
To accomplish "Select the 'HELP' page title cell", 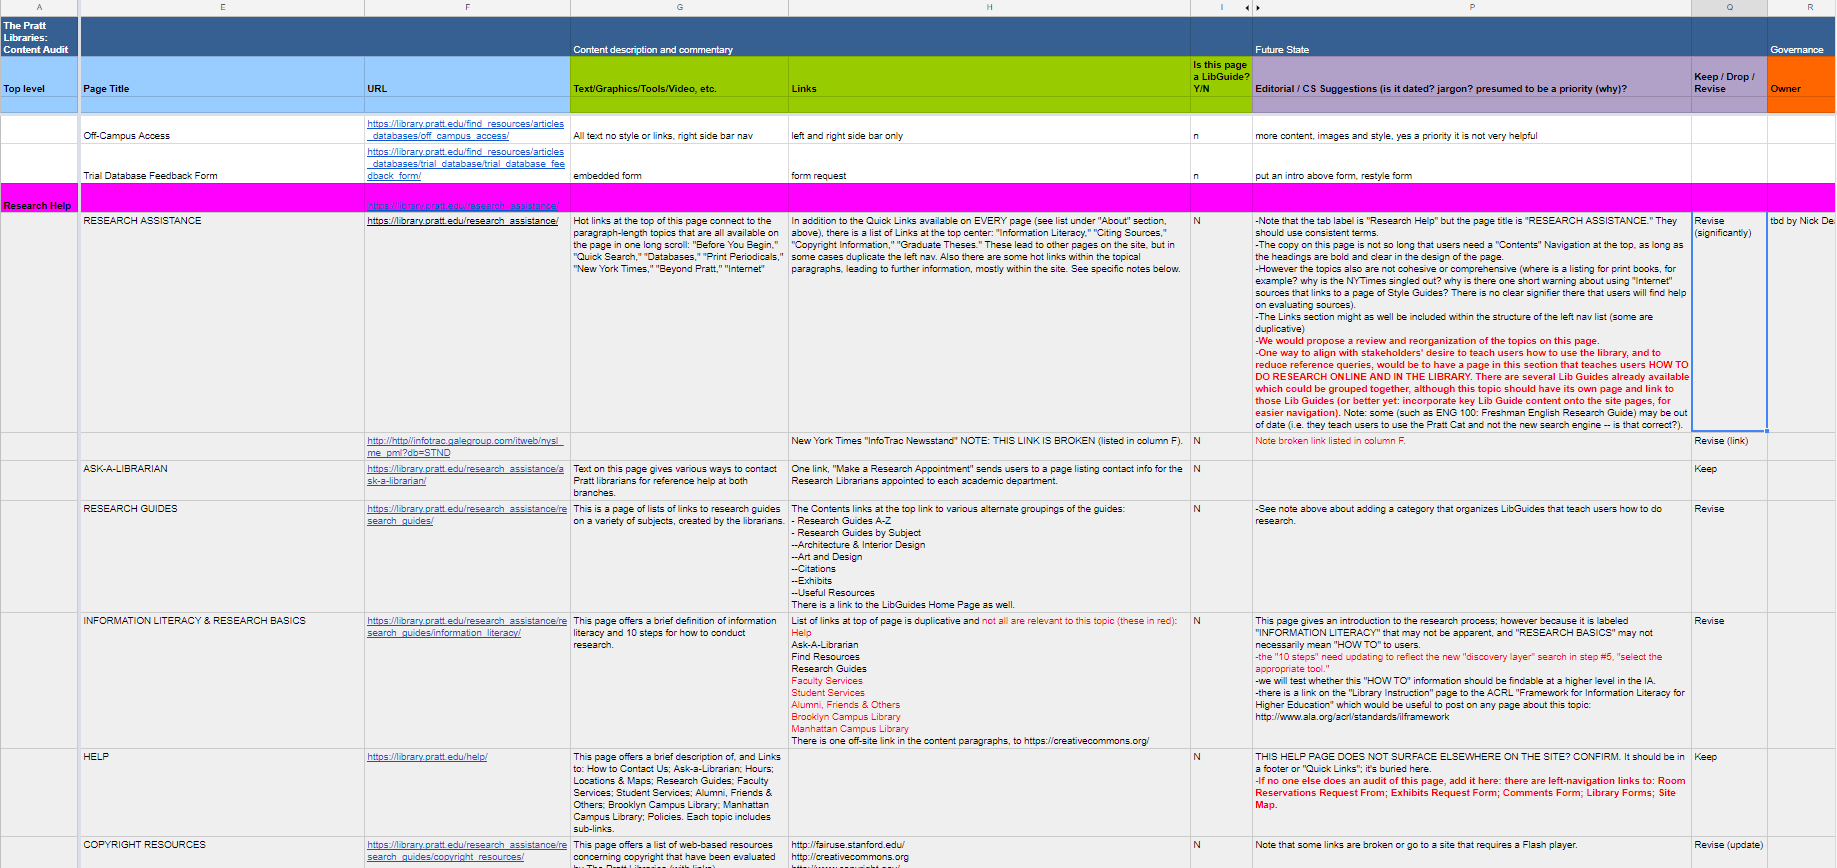I will [x=222, y=792].
